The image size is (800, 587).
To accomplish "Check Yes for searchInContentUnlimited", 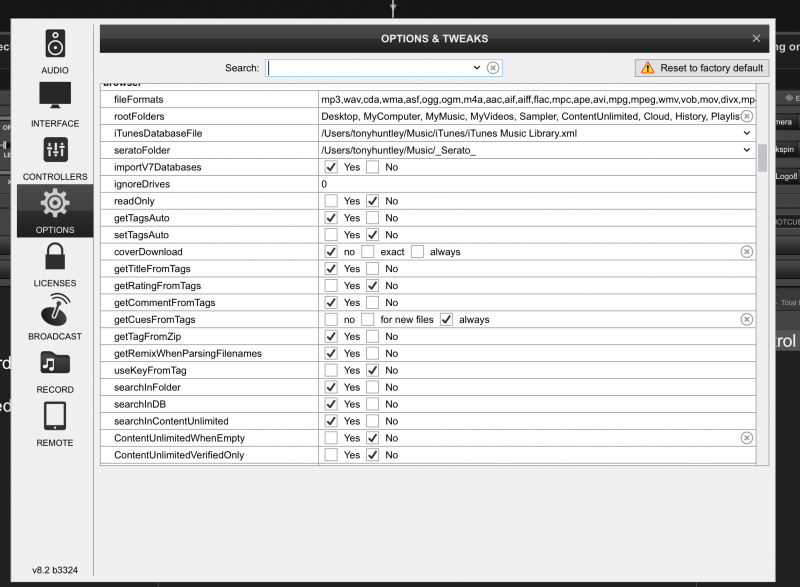I will click(x=331, y=421).
